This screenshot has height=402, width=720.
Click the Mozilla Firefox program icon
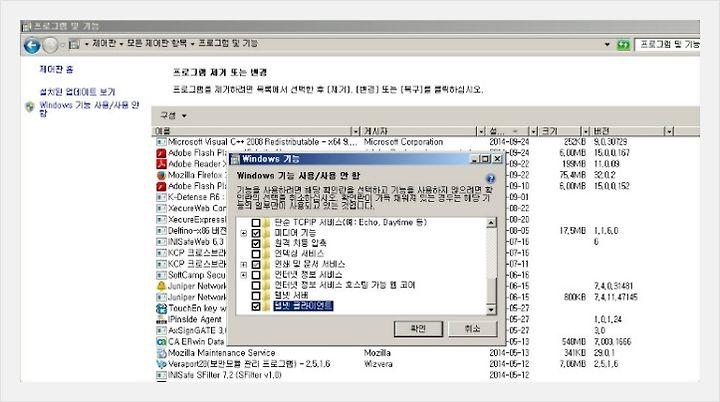pyautogui.click(x=161, y=175)
